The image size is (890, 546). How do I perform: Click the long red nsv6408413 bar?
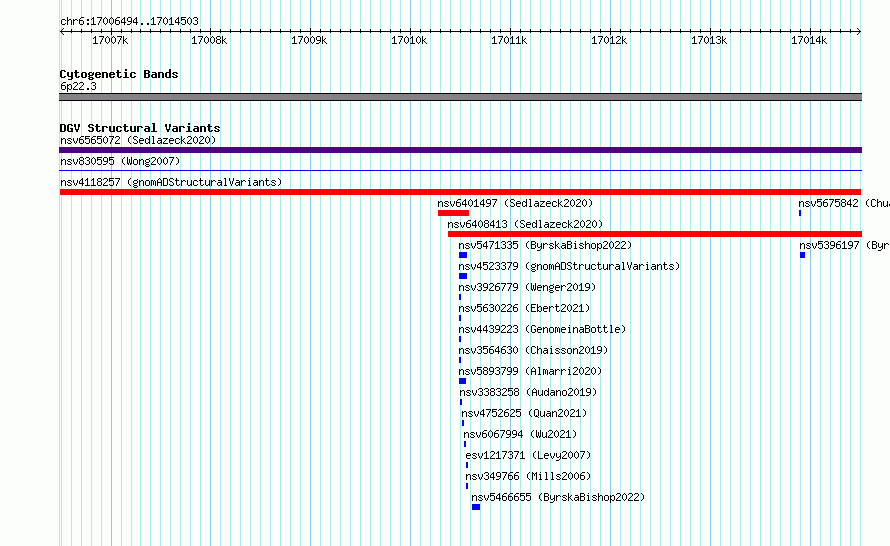[x=655, y=234]
